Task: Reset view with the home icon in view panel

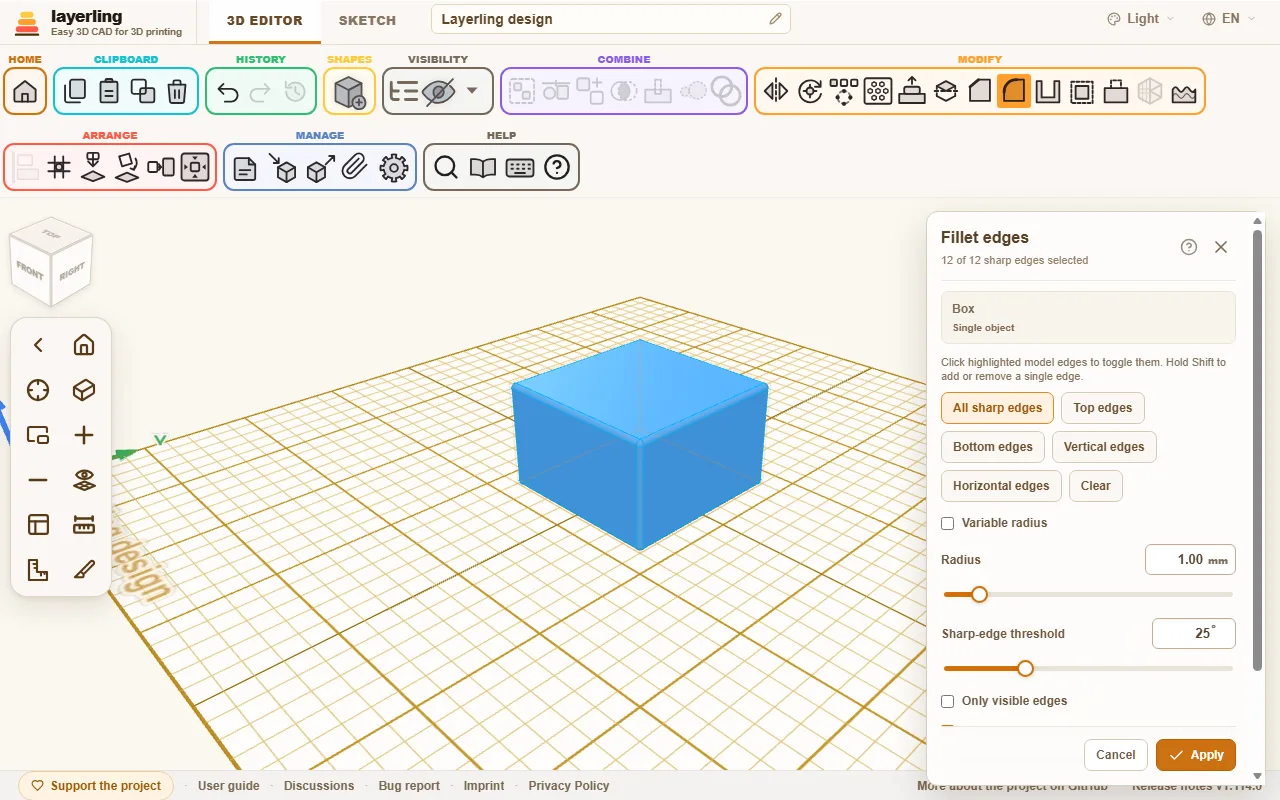Action: pyautogui.click(x=84, y=345)
